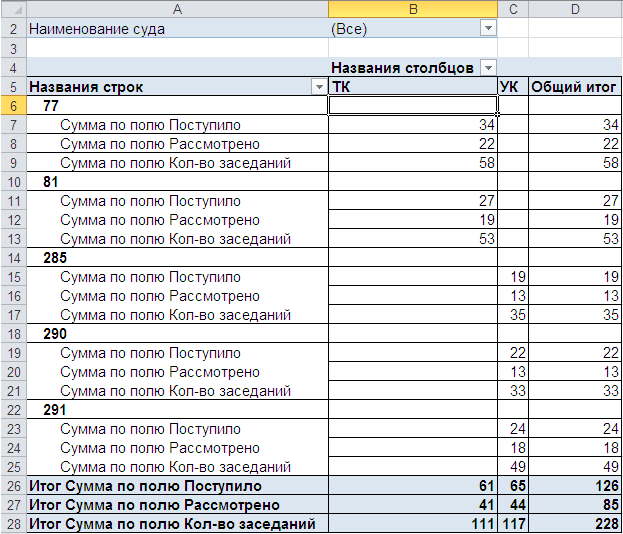Click Итог Сумма по полю Поступило label
623x534 pixels.
point(178,486)
